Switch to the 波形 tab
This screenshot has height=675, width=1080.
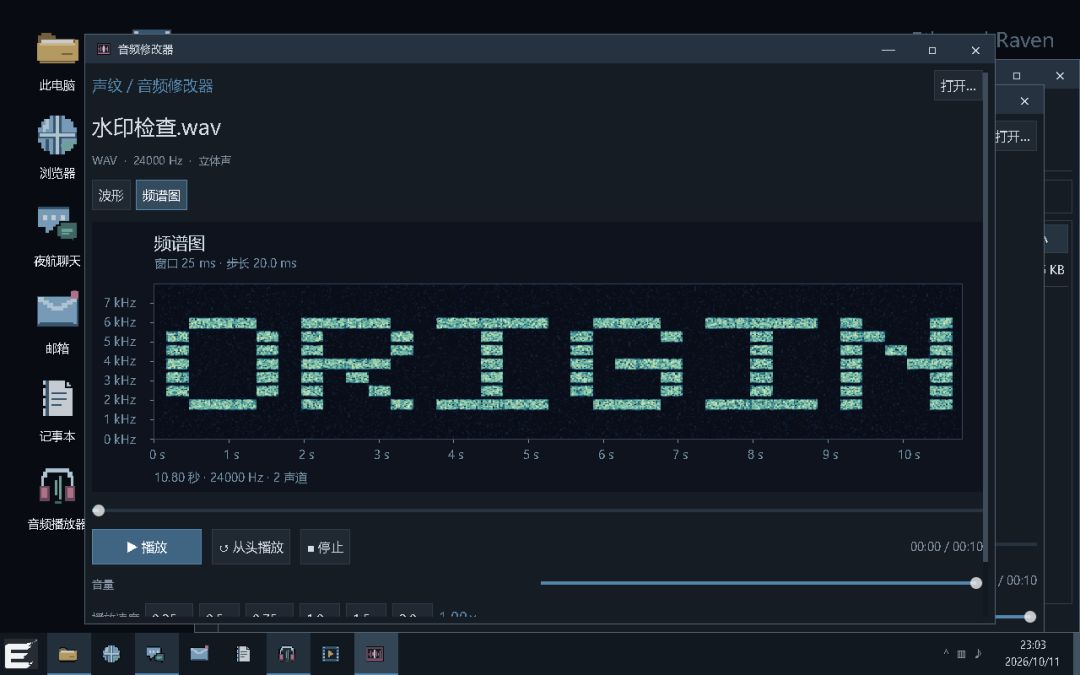pos(111,196)
